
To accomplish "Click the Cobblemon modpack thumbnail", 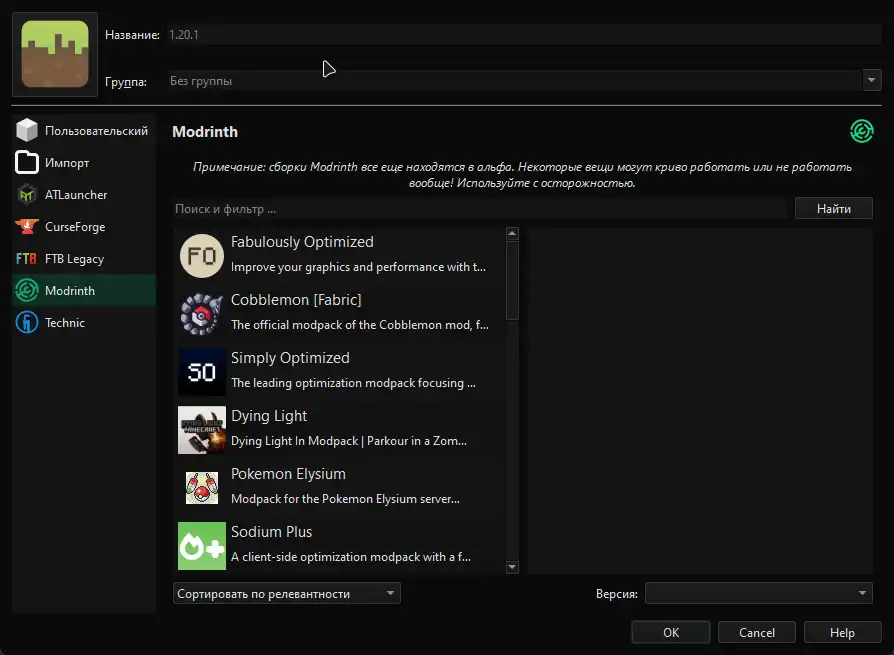I will [x=202, y=314].
